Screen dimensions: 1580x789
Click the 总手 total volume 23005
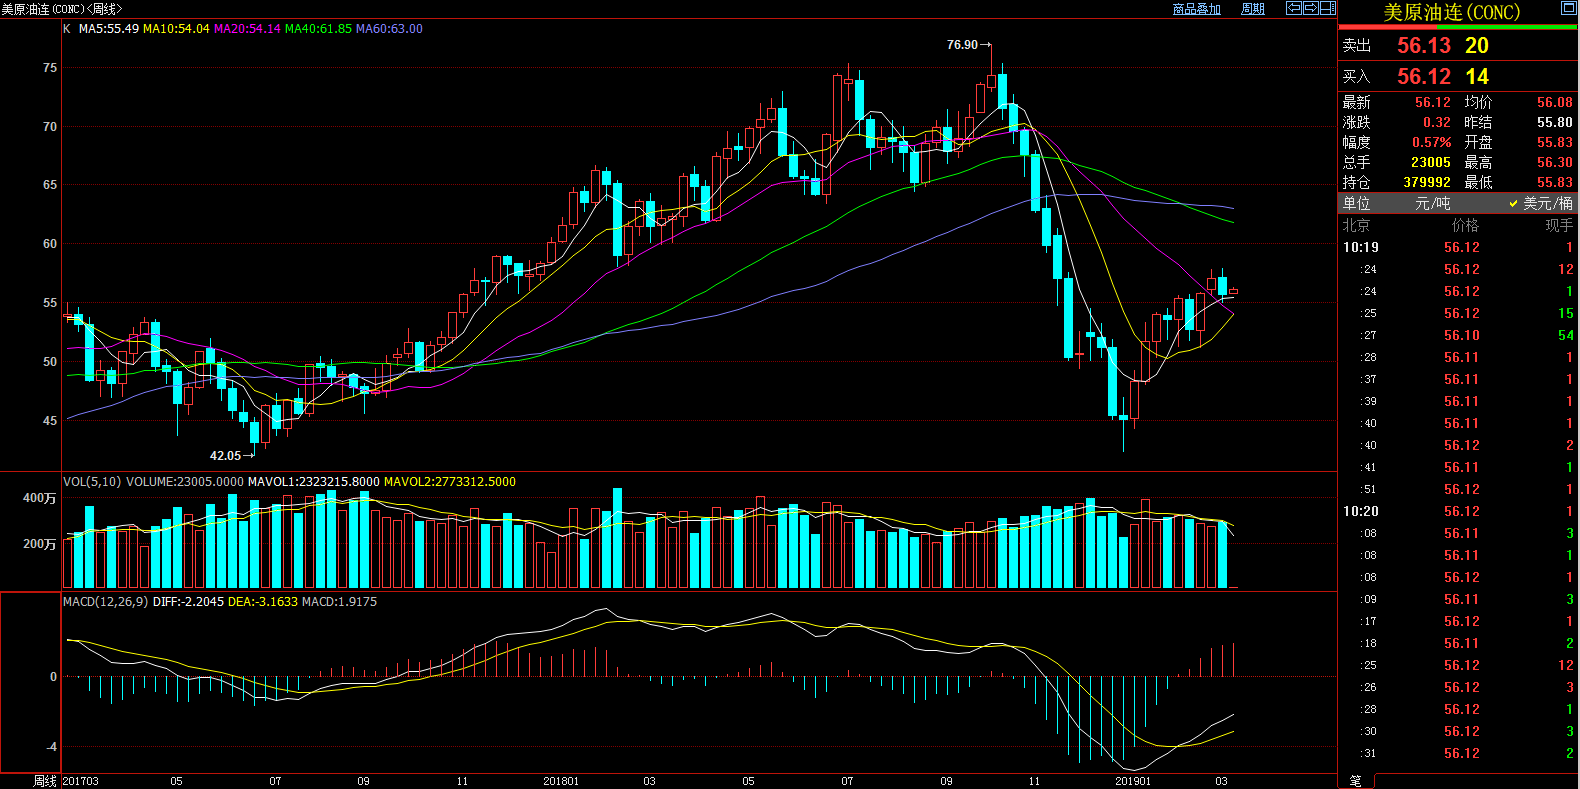1430,163
